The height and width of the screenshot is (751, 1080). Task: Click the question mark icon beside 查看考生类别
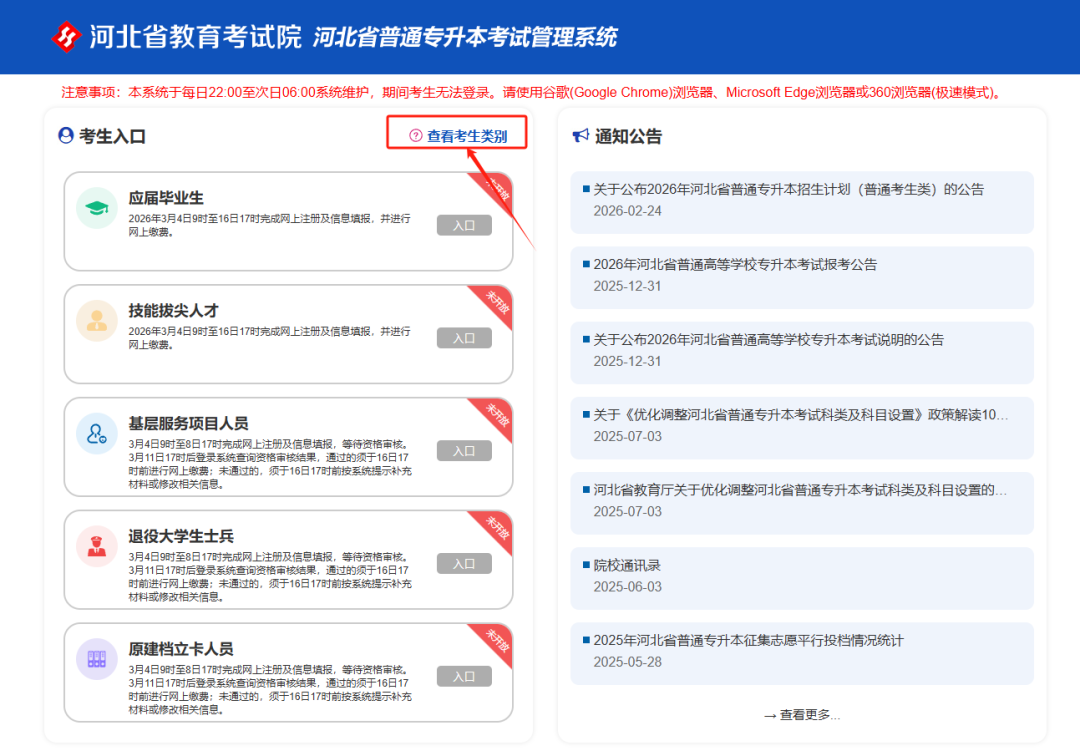tap(416, 136)
